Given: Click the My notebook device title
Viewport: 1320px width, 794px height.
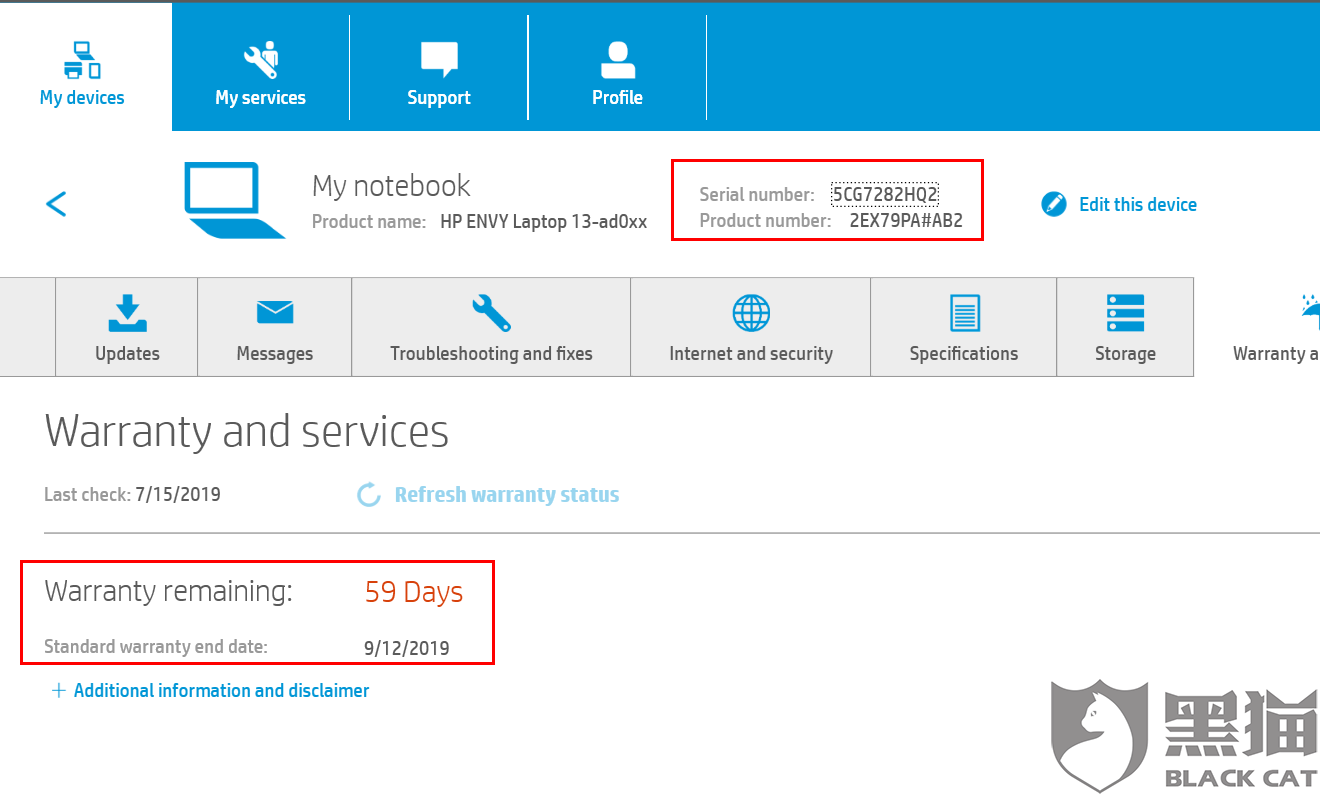Looking at the screenshot, I should [x=391, y=186].
